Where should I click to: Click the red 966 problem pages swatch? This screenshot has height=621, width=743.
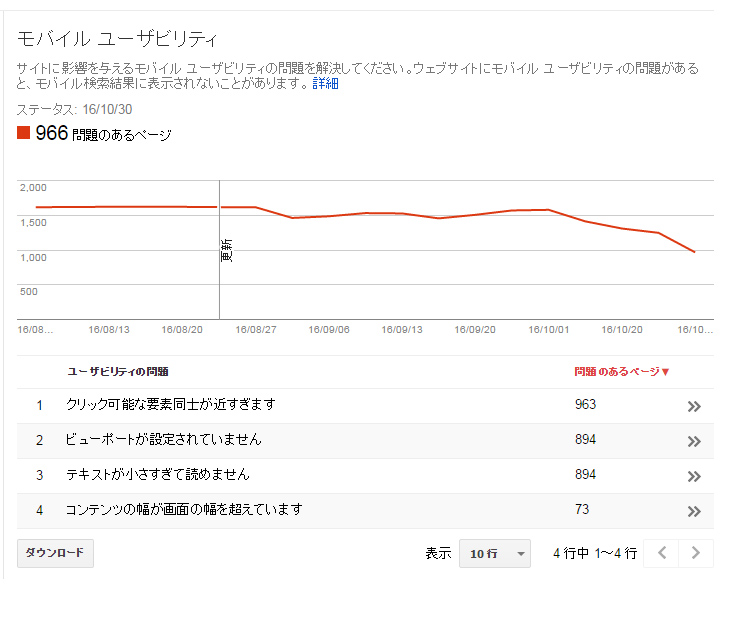pyautogui.click(x=23, y=133)
